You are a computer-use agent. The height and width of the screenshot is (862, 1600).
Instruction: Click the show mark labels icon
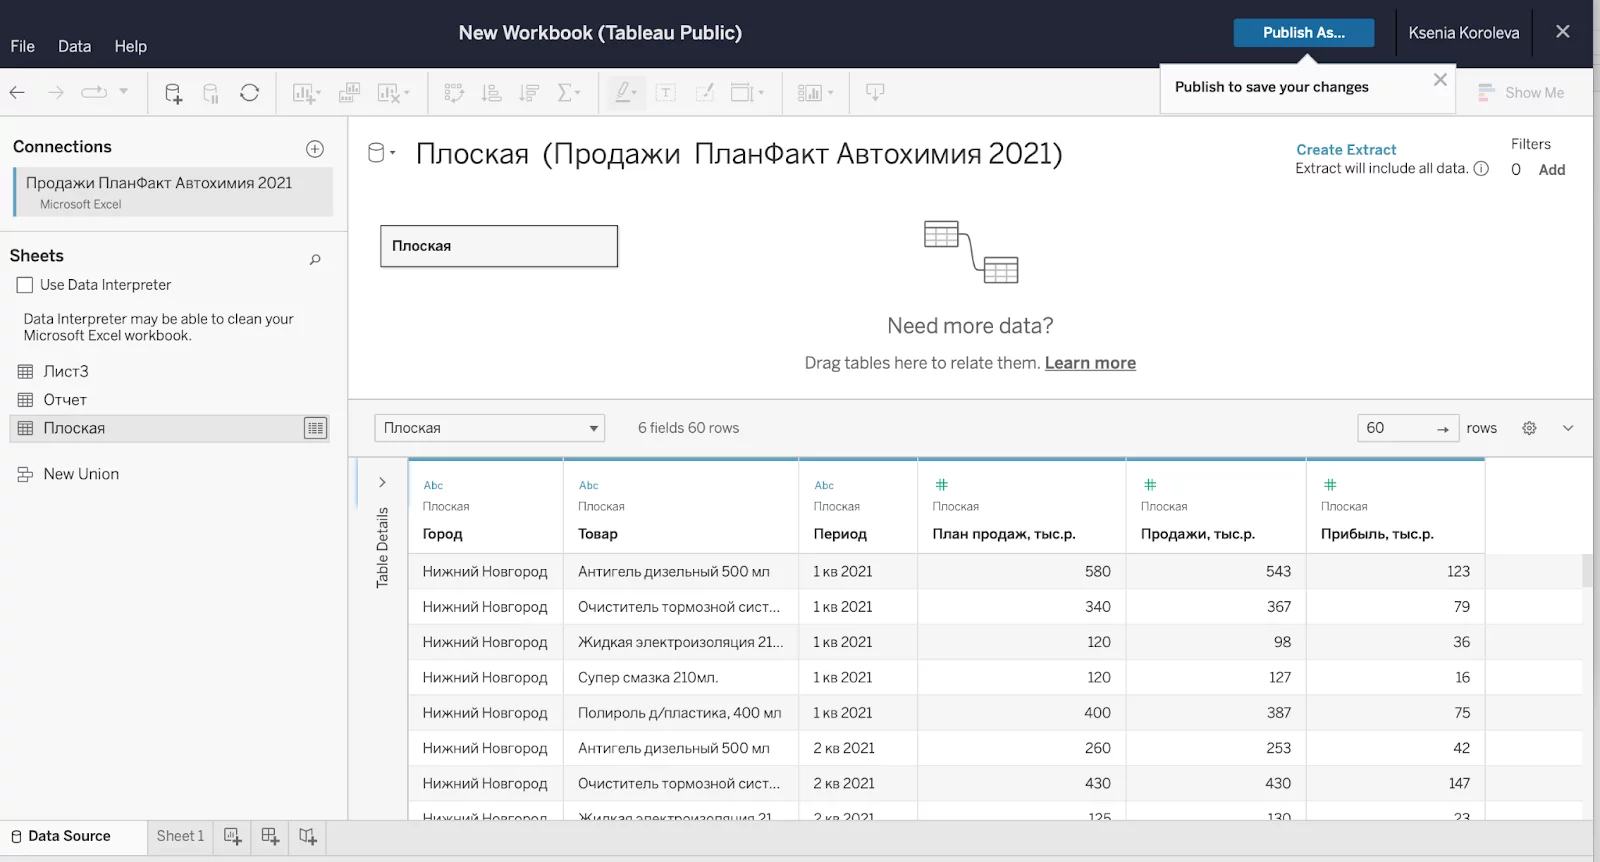[x=666, y=93]
